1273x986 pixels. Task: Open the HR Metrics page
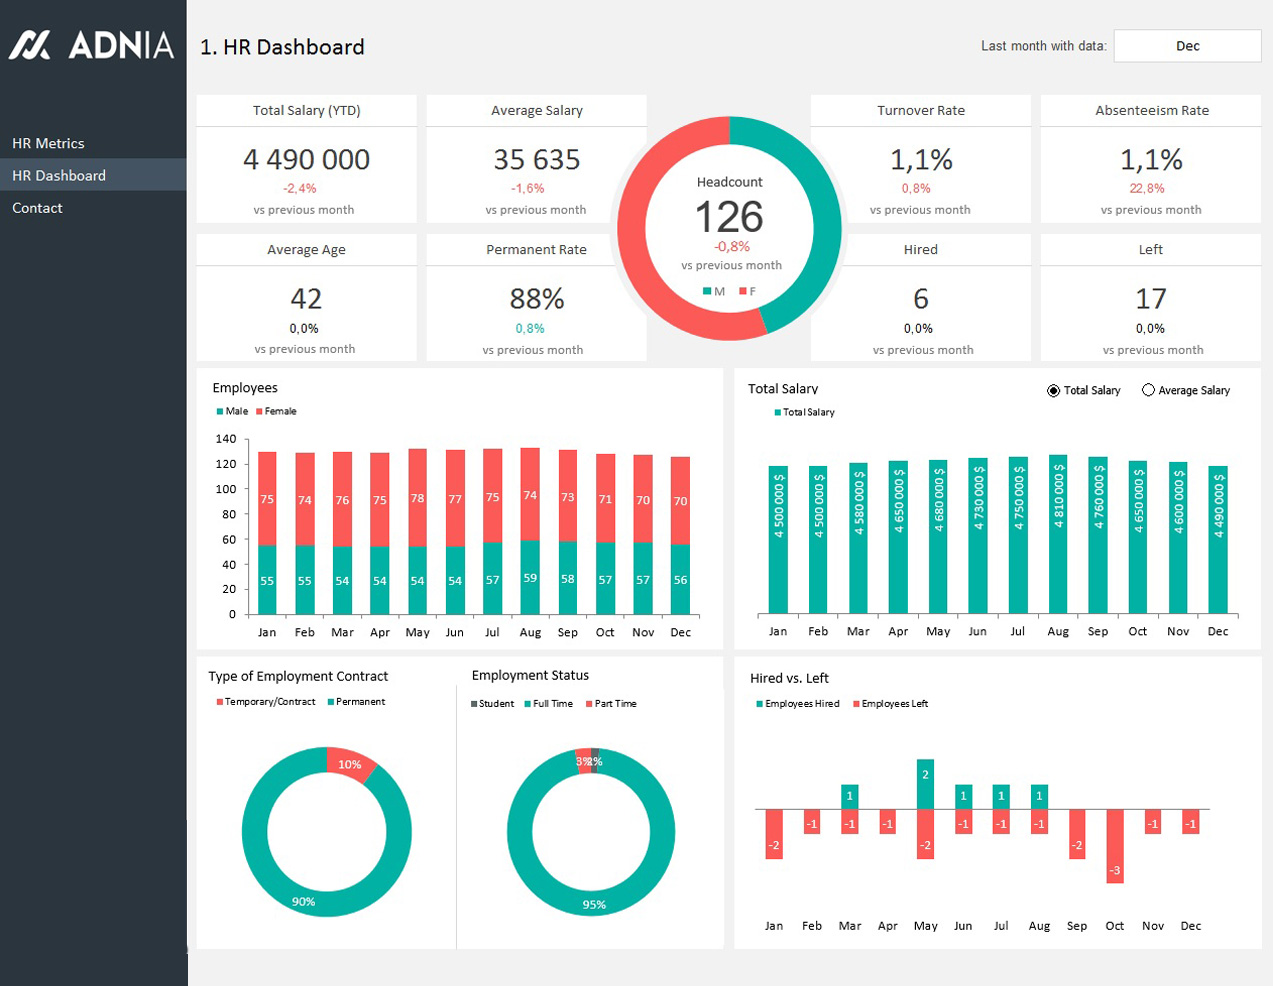pyautogui.click(x=48, y=143)
